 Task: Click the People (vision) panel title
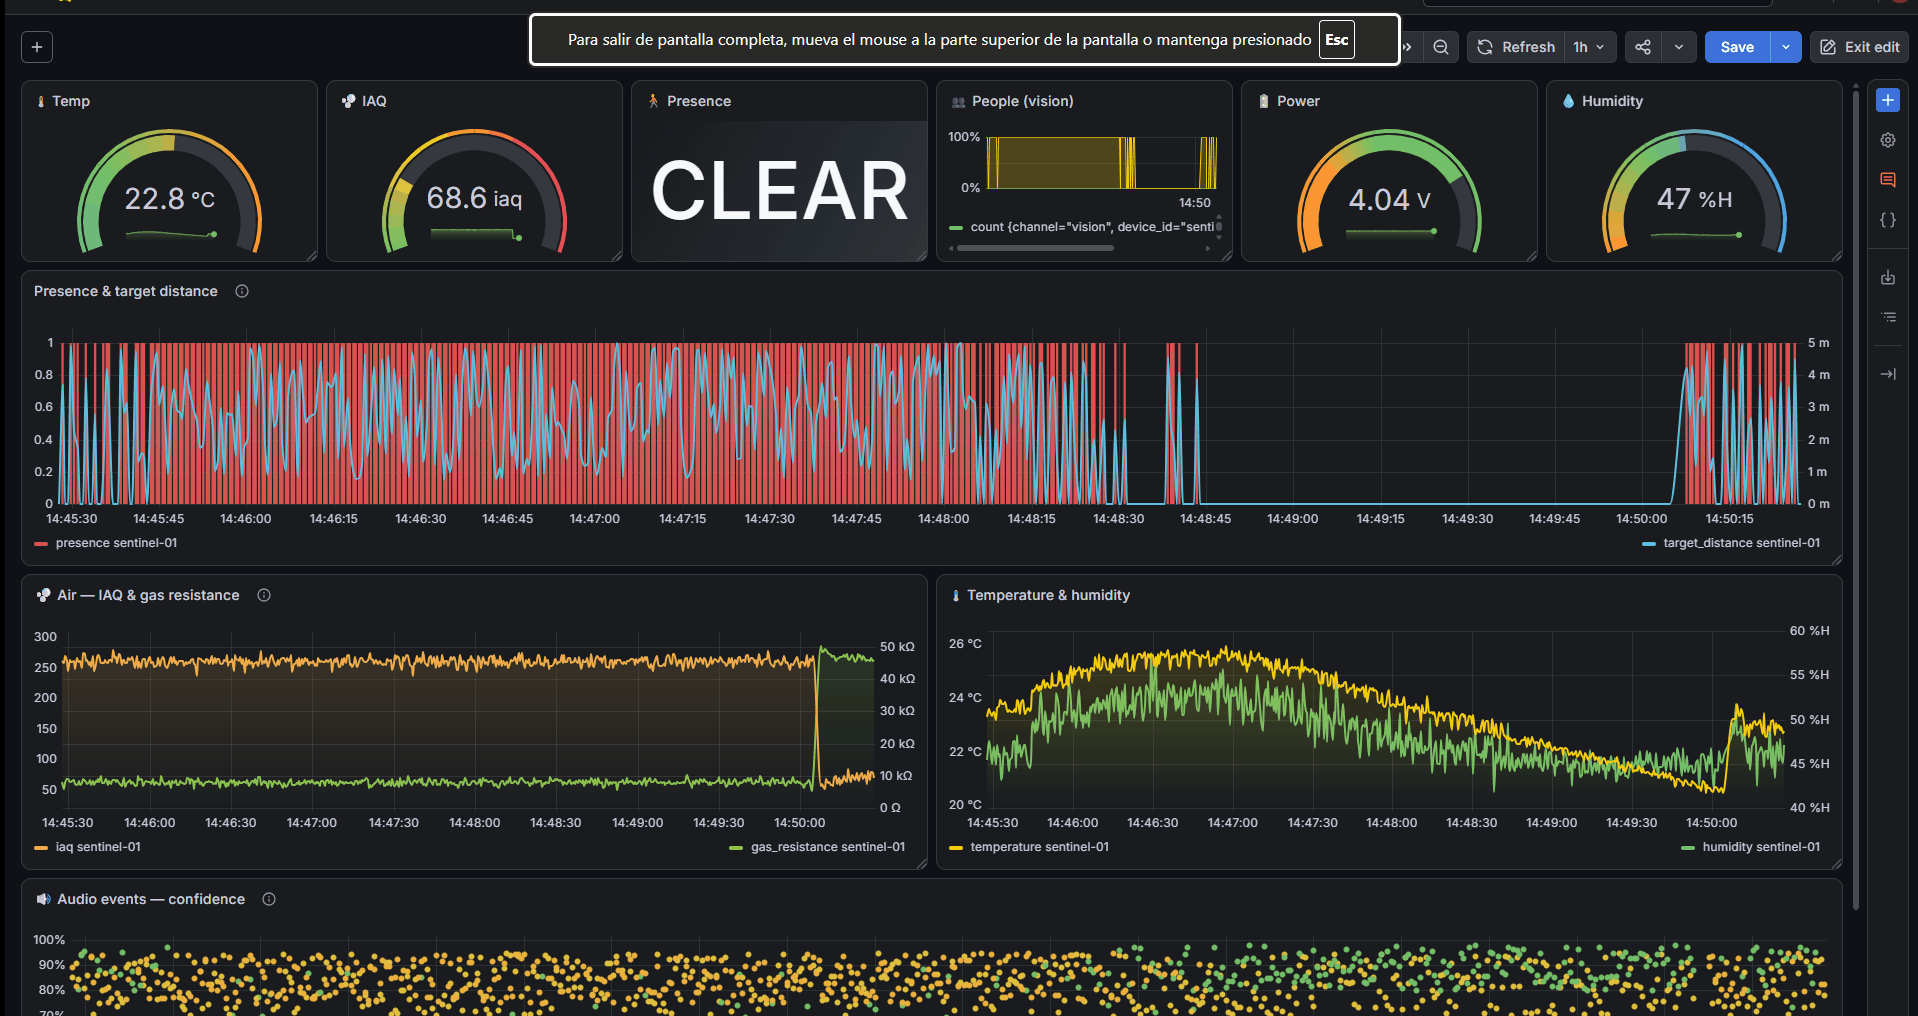tap(1023, 101)
